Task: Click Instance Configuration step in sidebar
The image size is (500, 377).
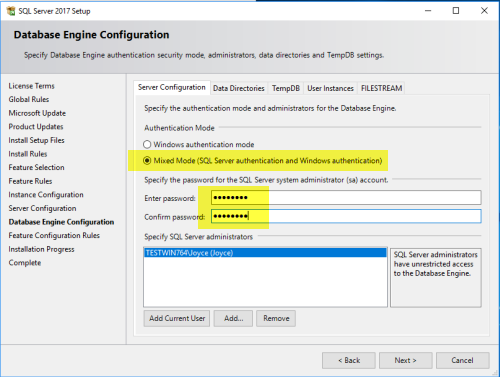Action: point(46,195)
